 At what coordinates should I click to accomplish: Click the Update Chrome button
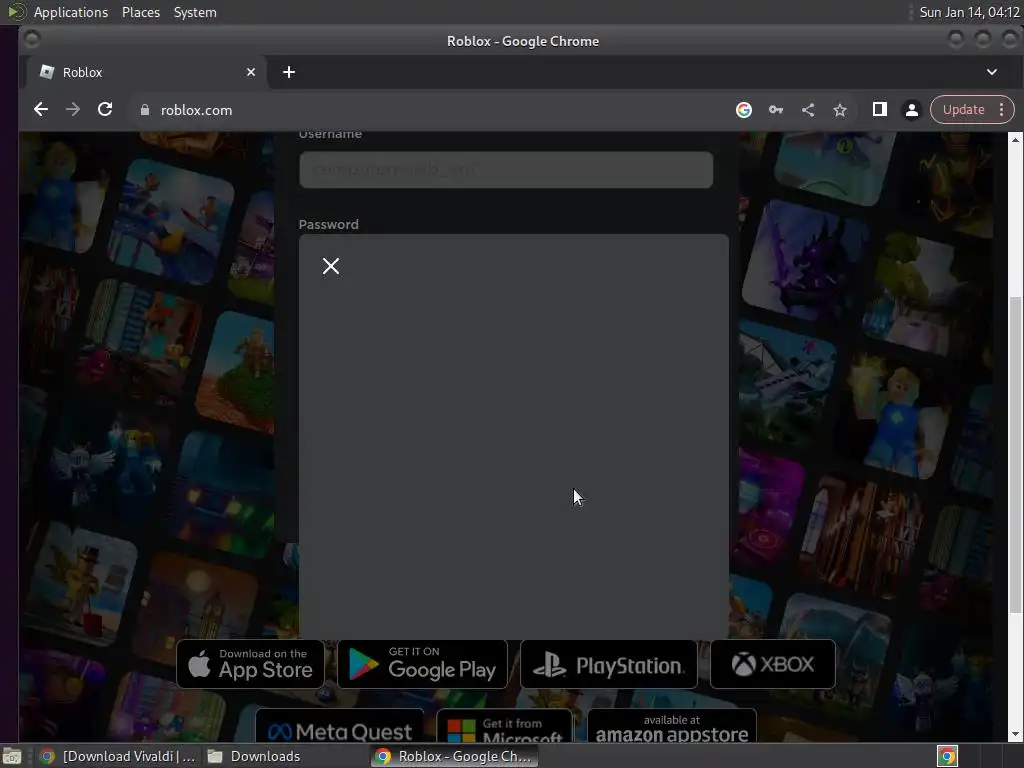click(964, 110)
